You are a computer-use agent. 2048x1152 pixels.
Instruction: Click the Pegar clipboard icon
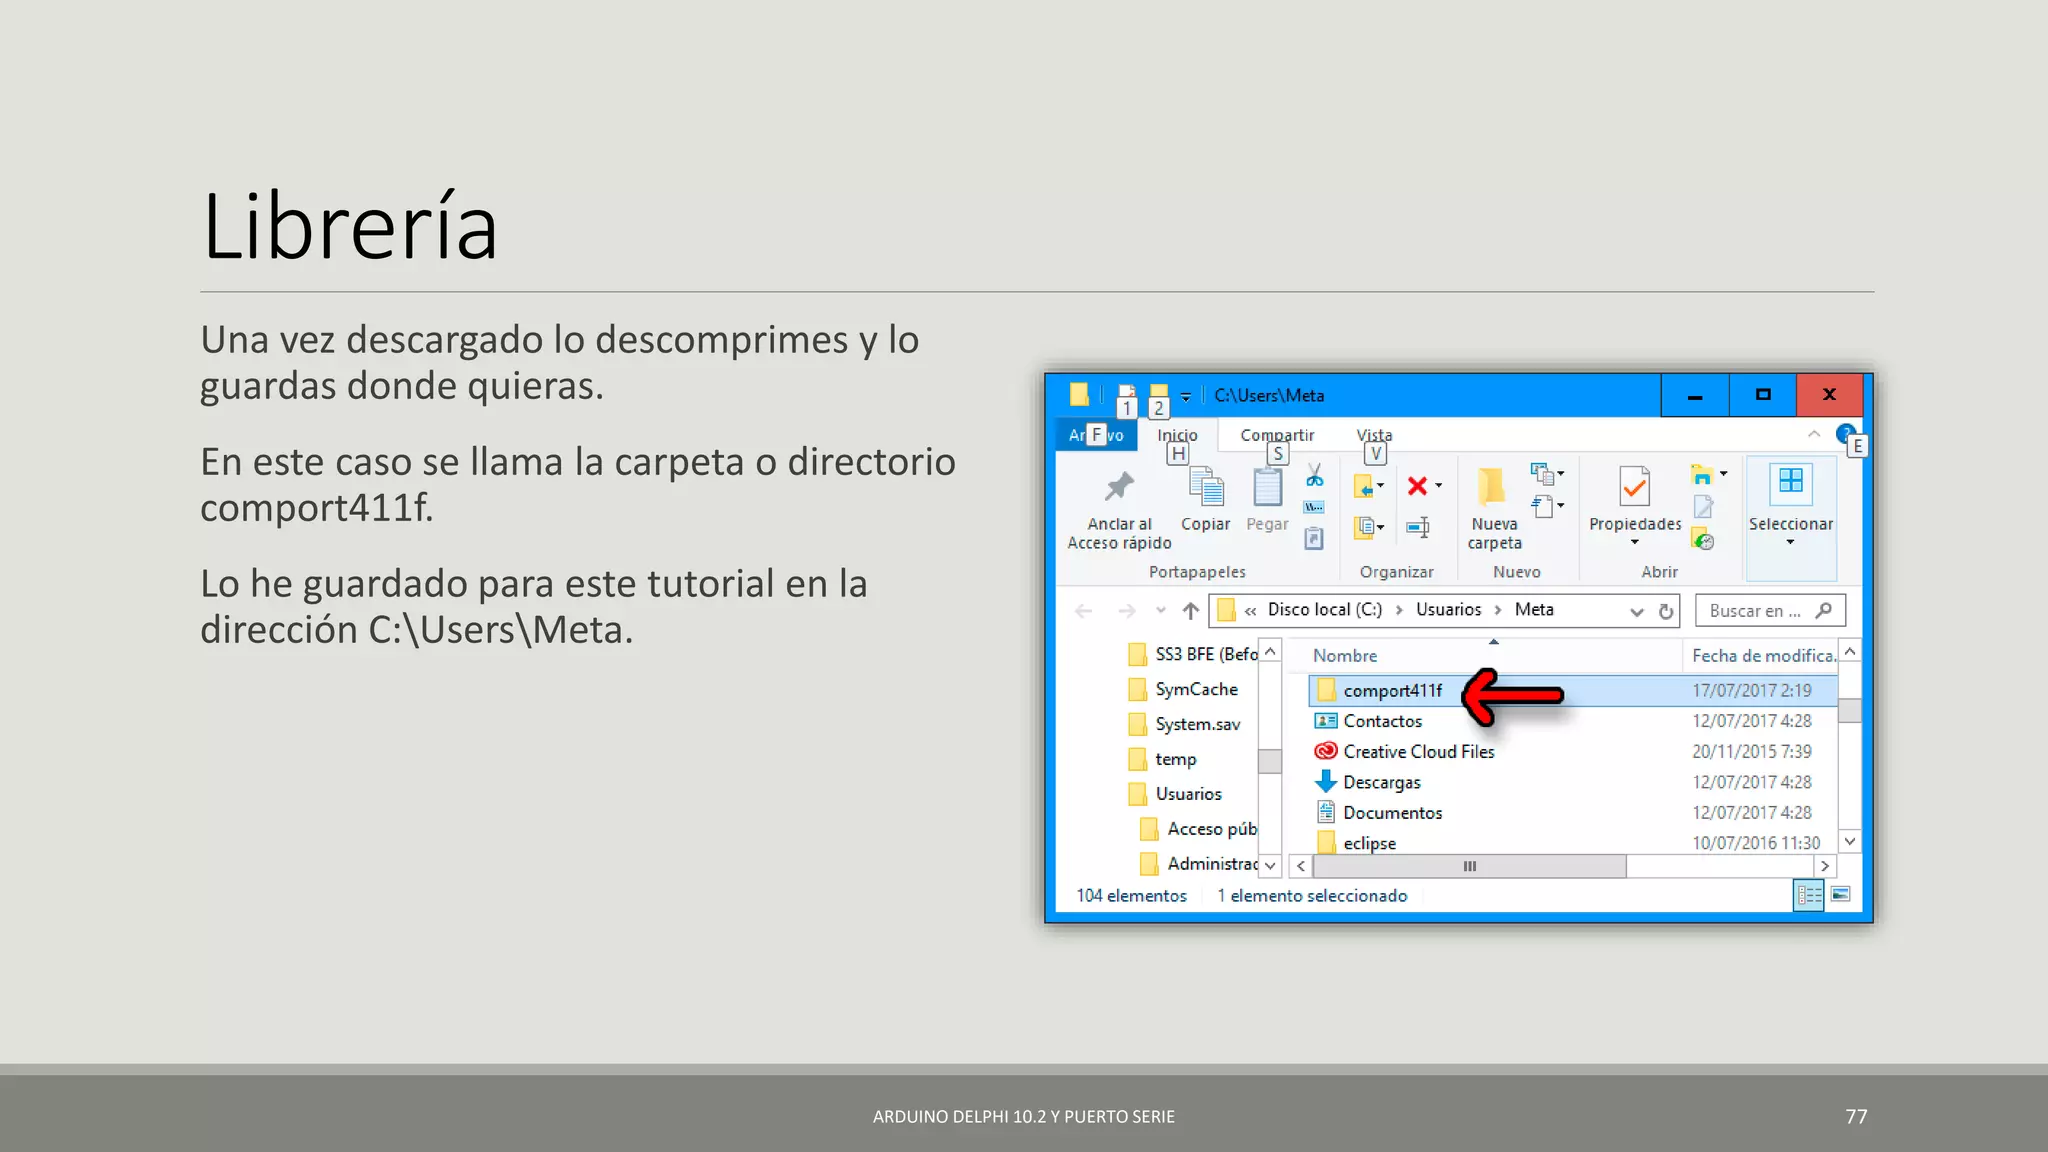click(1267, 487)
